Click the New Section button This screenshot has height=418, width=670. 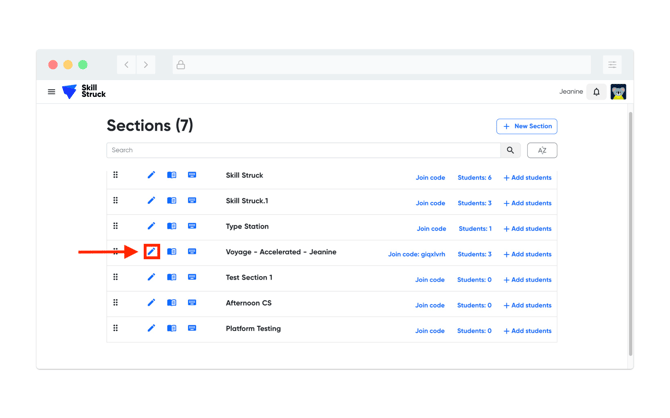[527, 126]
